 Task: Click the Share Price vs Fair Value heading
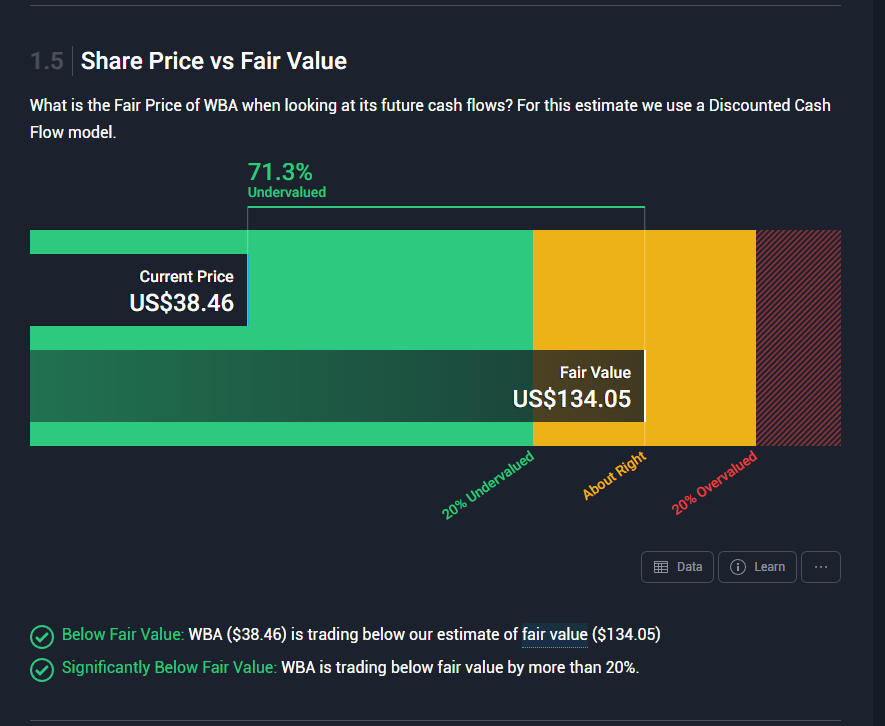tap(213, 61)
